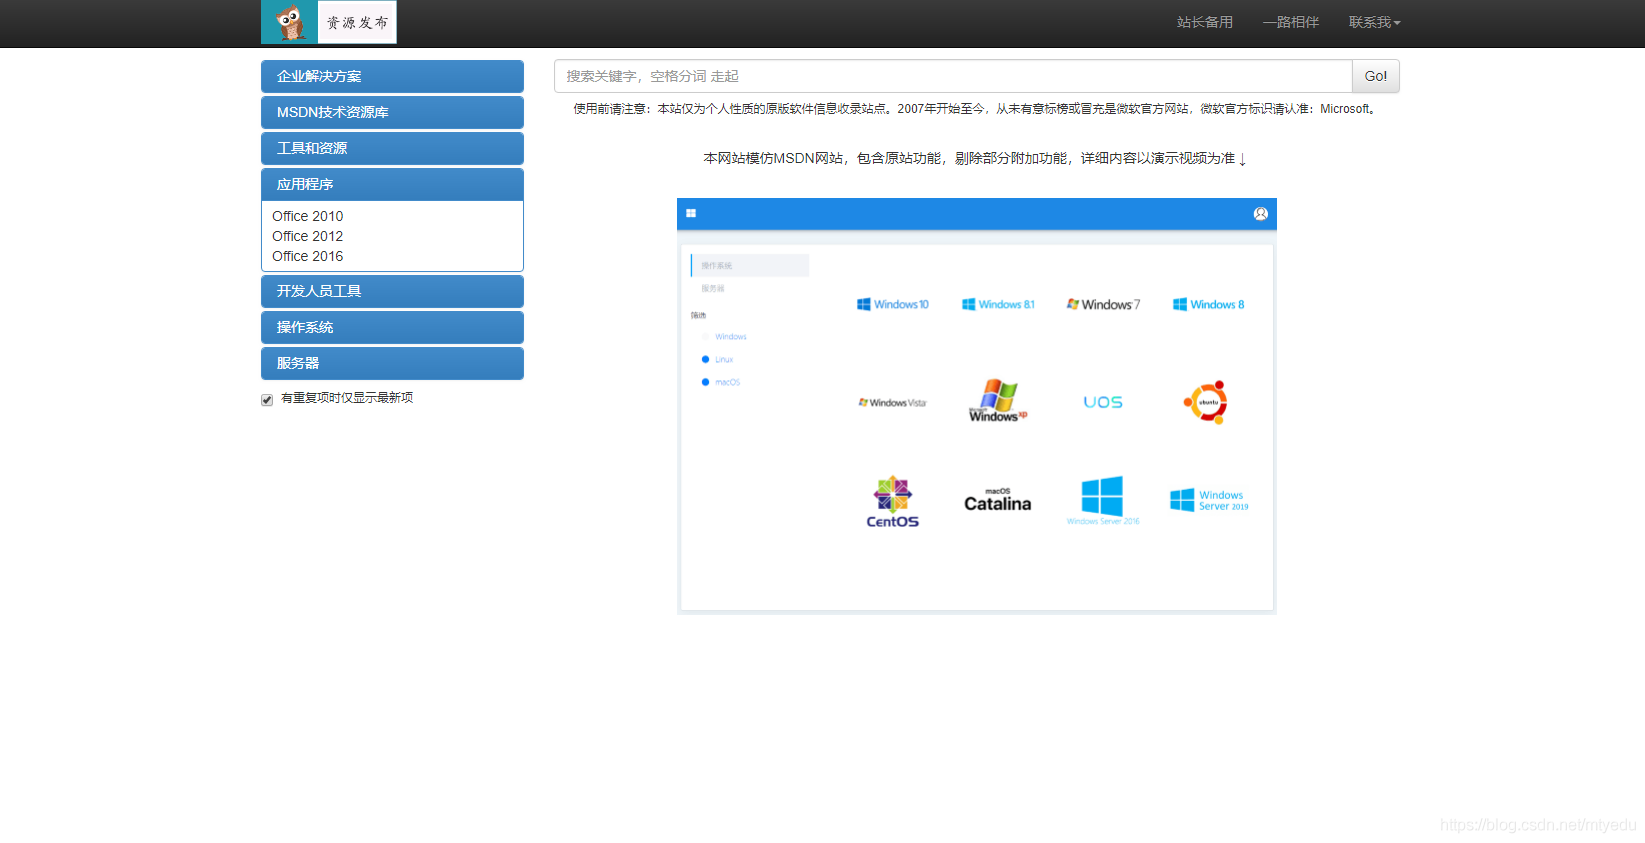Select Office 2016 in the application list

click(x=307, y=256)
